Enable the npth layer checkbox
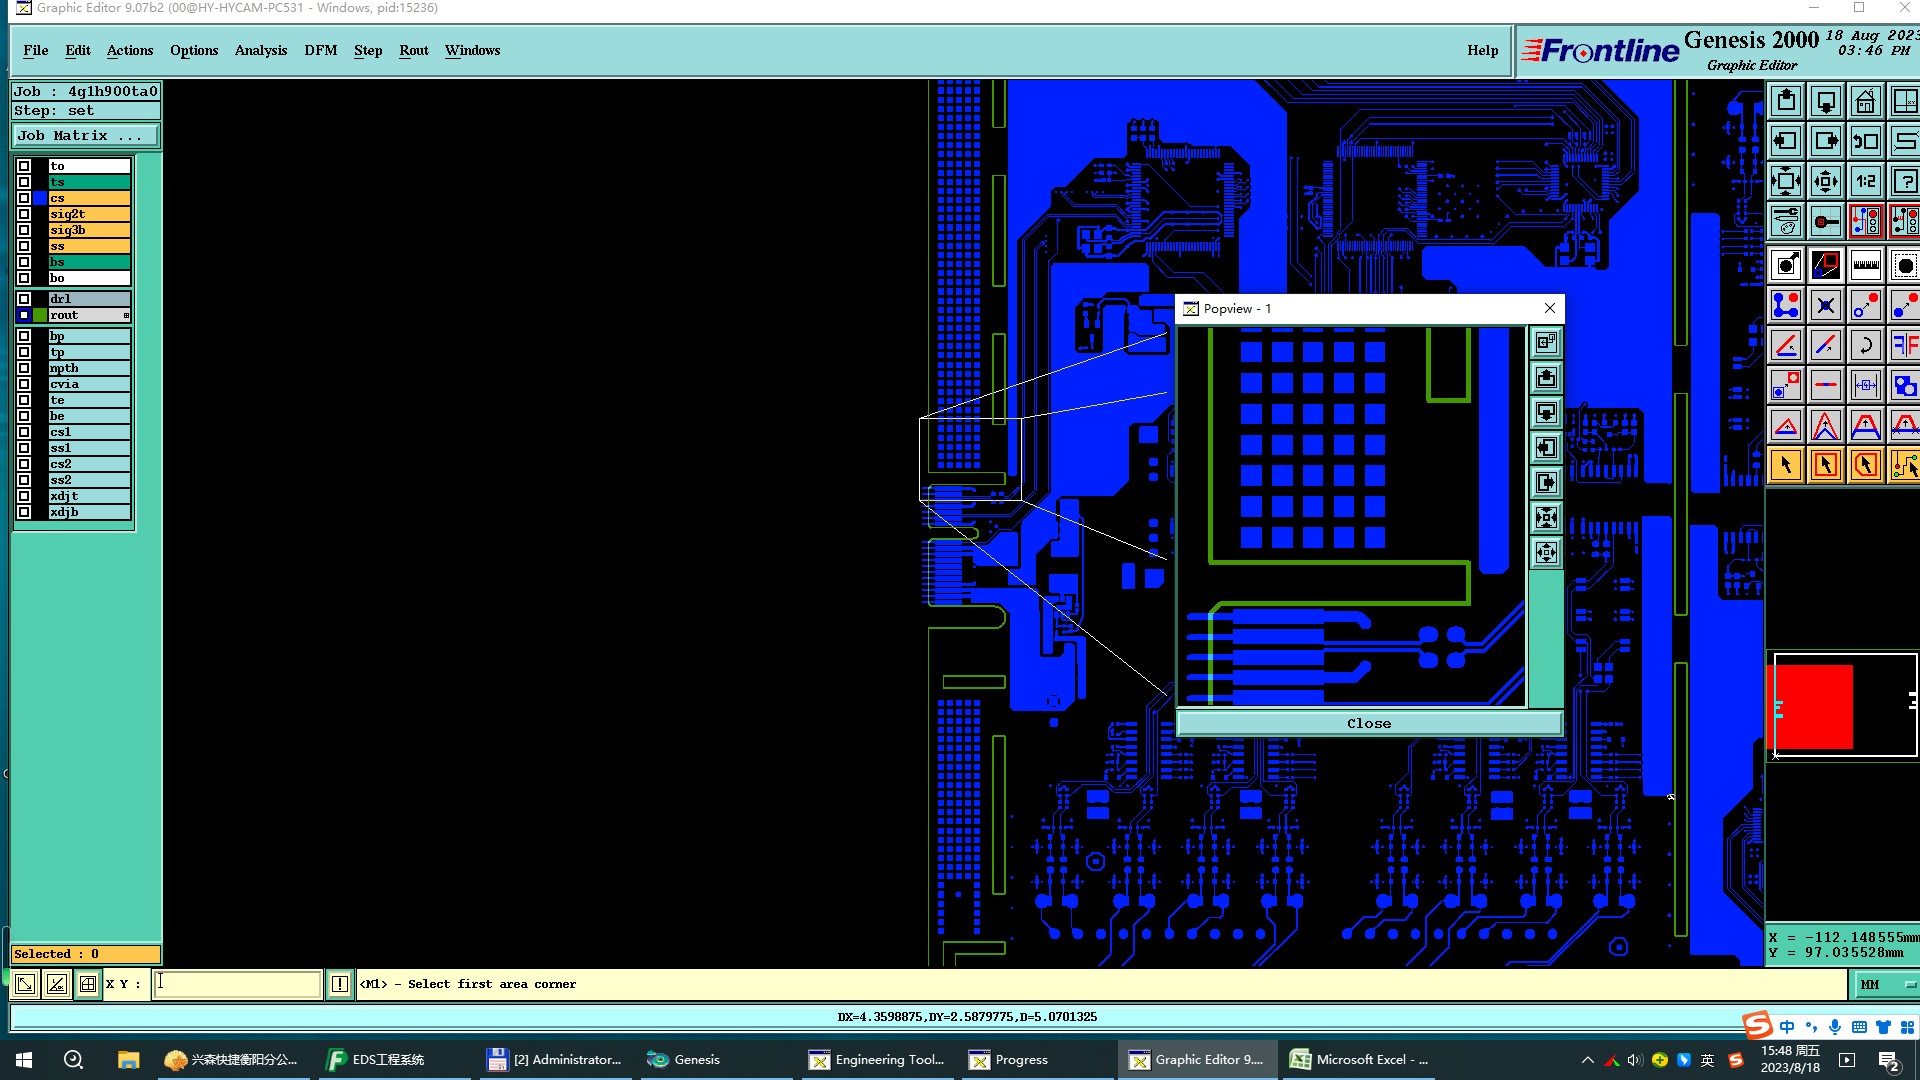The width and height of the screenshot is (1920, 1080). (24, 368)
